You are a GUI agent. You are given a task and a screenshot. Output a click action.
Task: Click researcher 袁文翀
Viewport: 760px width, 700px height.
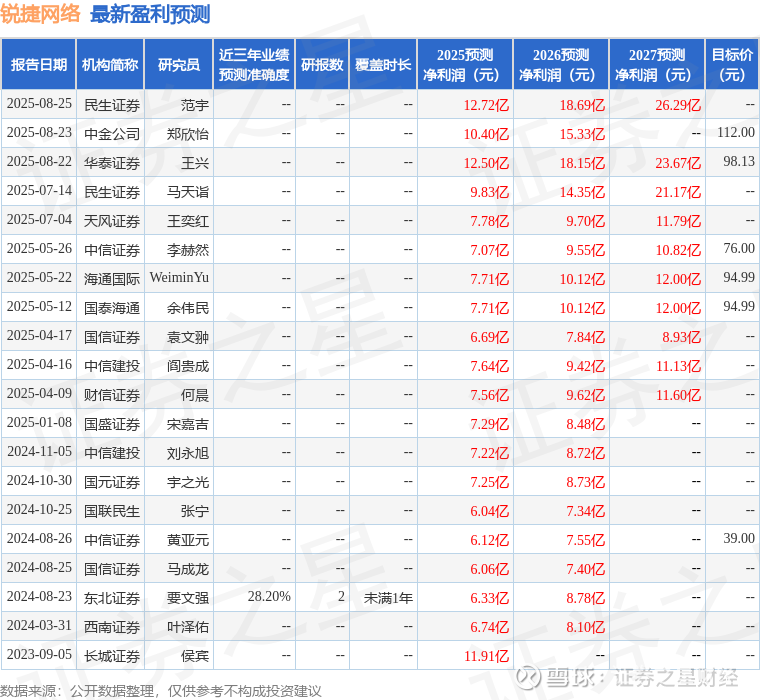coord(188,337)
